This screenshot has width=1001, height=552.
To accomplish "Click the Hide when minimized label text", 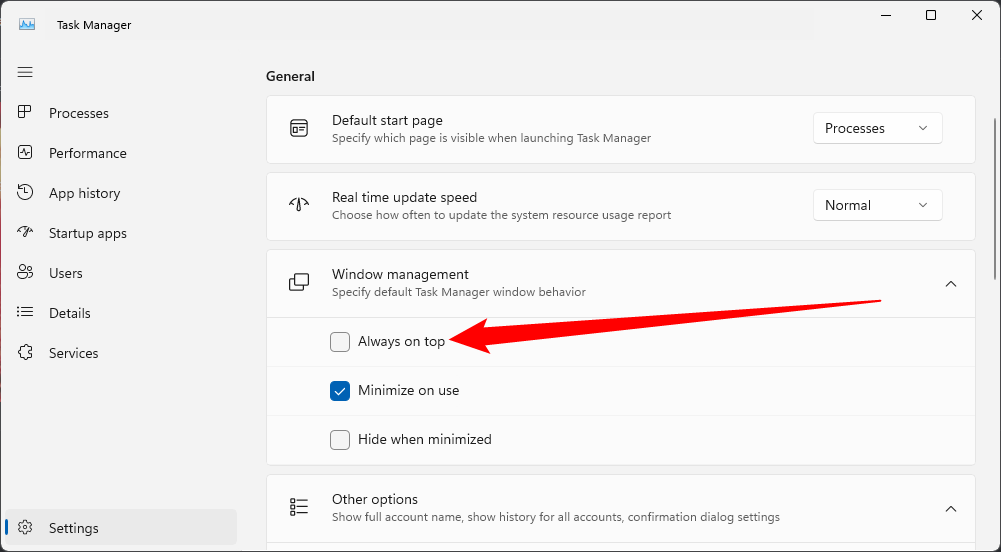I will point(425,439).
